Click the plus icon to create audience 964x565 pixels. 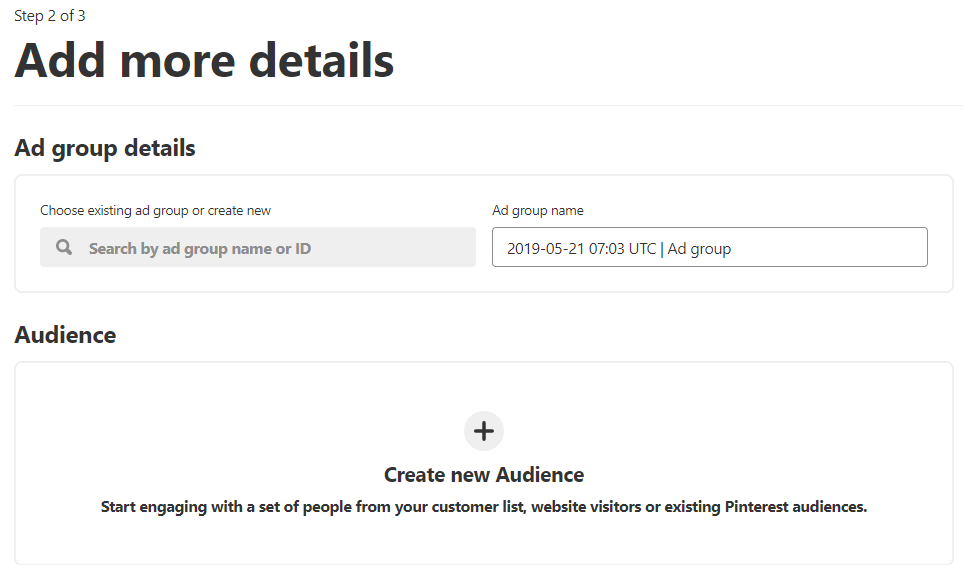[484, 431]
